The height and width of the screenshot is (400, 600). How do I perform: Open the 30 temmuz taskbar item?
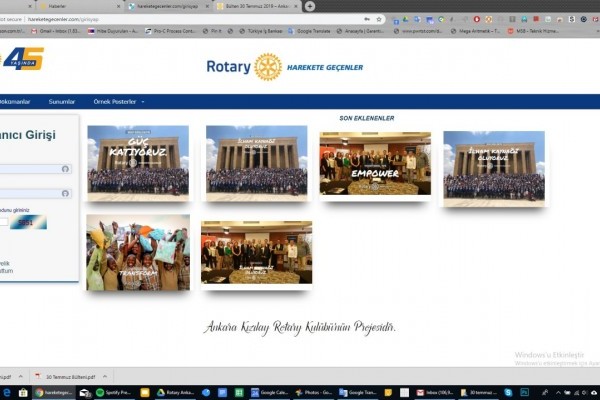tap(478, 392)
